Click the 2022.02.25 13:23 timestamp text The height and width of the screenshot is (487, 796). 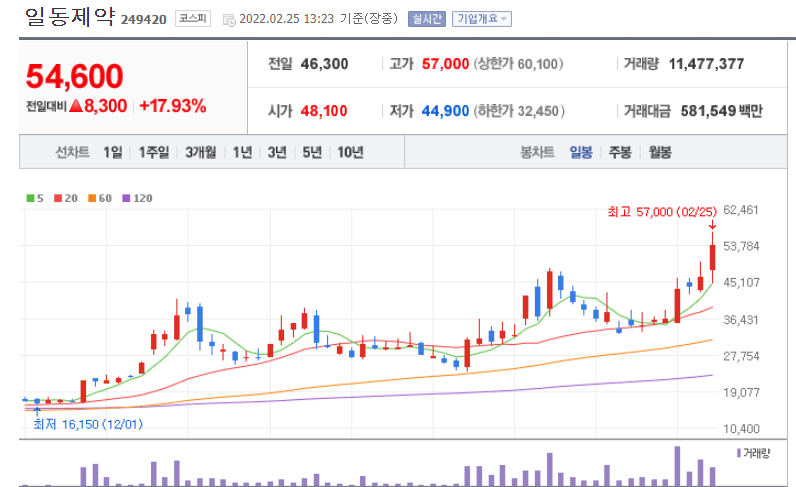[x=286, y=19]
